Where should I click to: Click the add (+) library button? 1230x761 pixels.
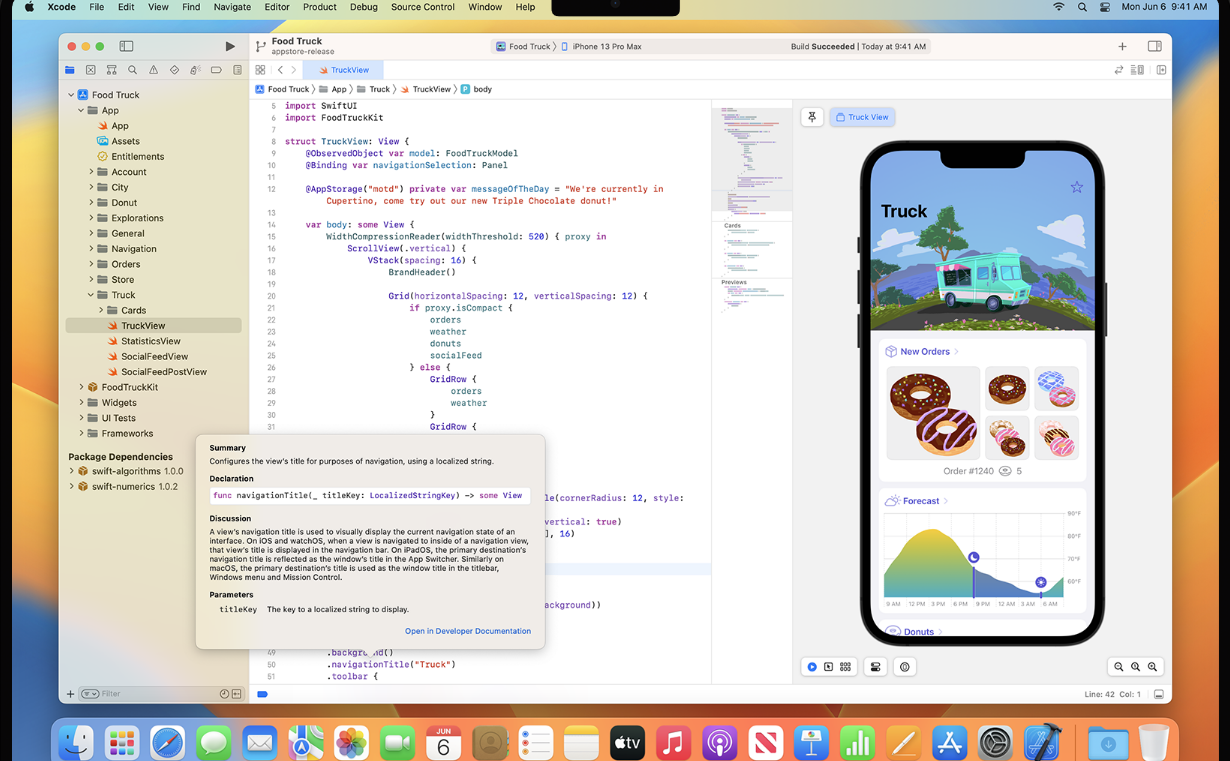click(1122, 46)
